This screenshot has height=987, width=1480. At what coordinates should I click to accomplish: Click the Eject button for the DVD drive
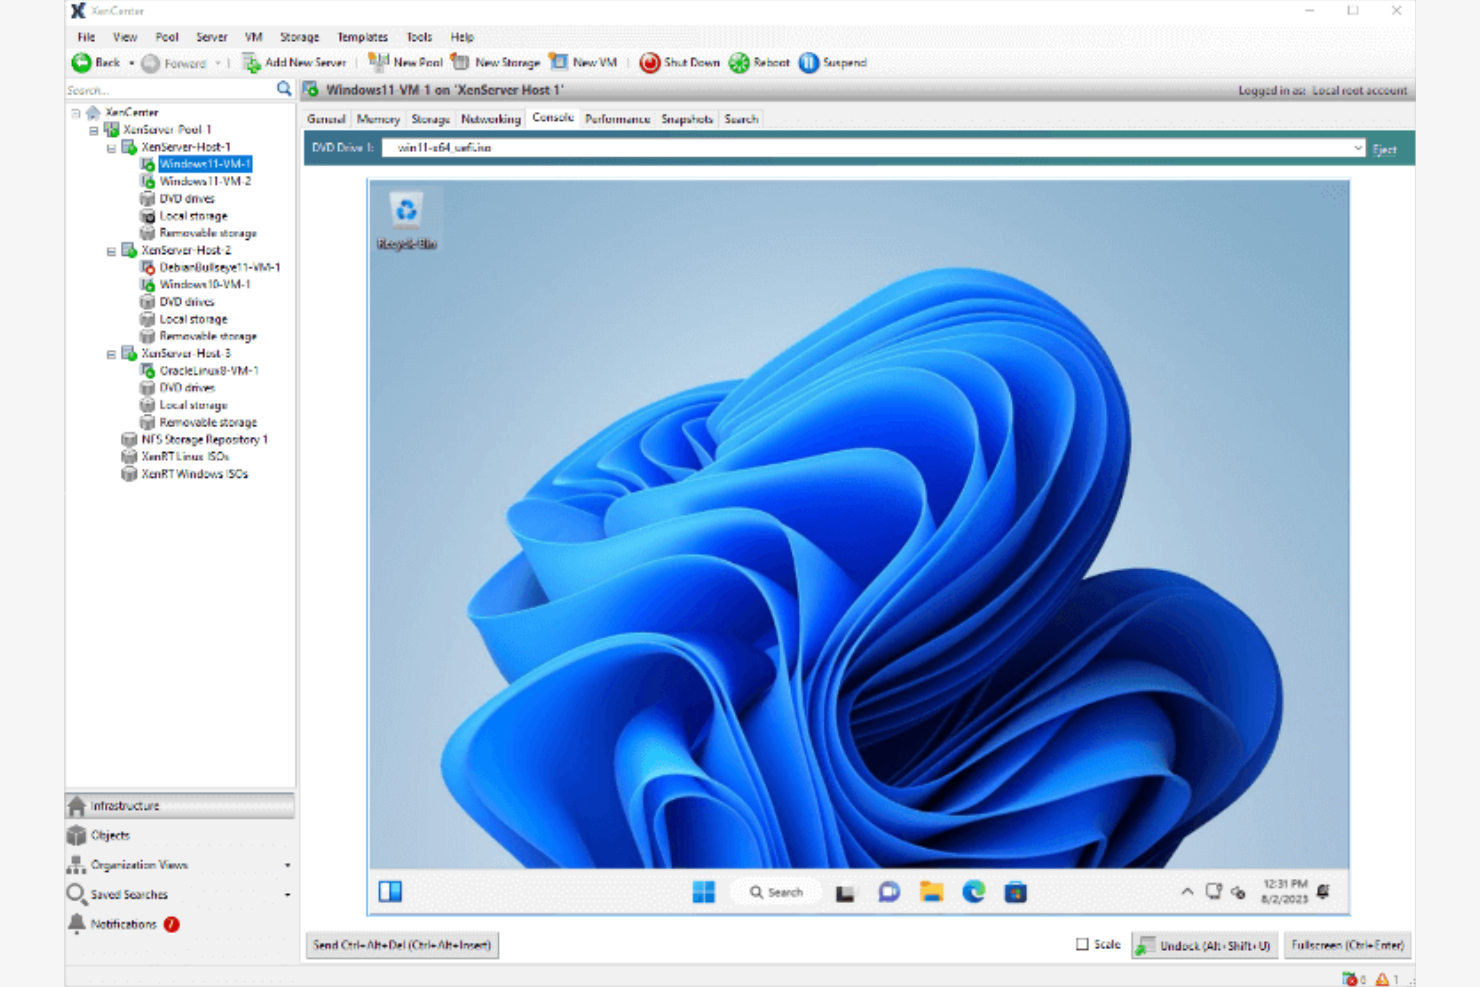coord(1386,149)
